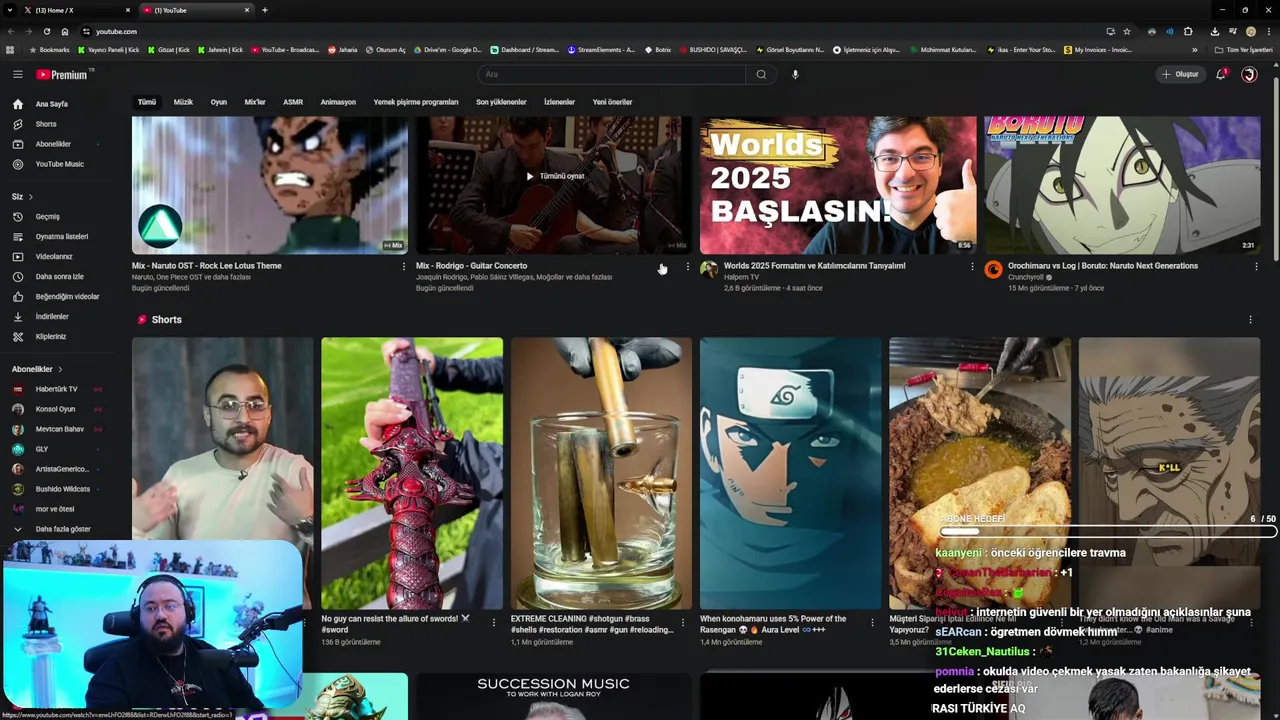Open the YouTube hamburger guide menu
Screen dimensions: 1280x720
17,74
